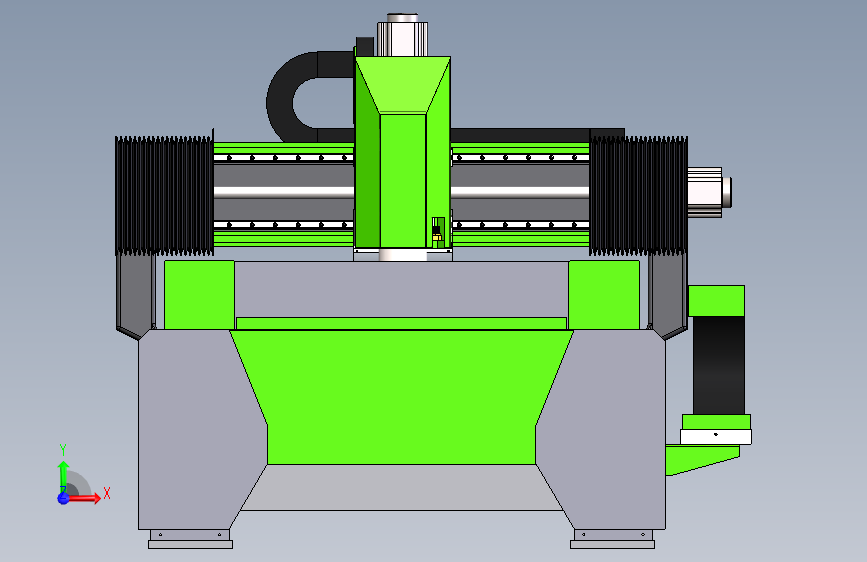Select the black cylinder on the right side
The height and width of the screenshot is (562, 867).
point(719,365)
